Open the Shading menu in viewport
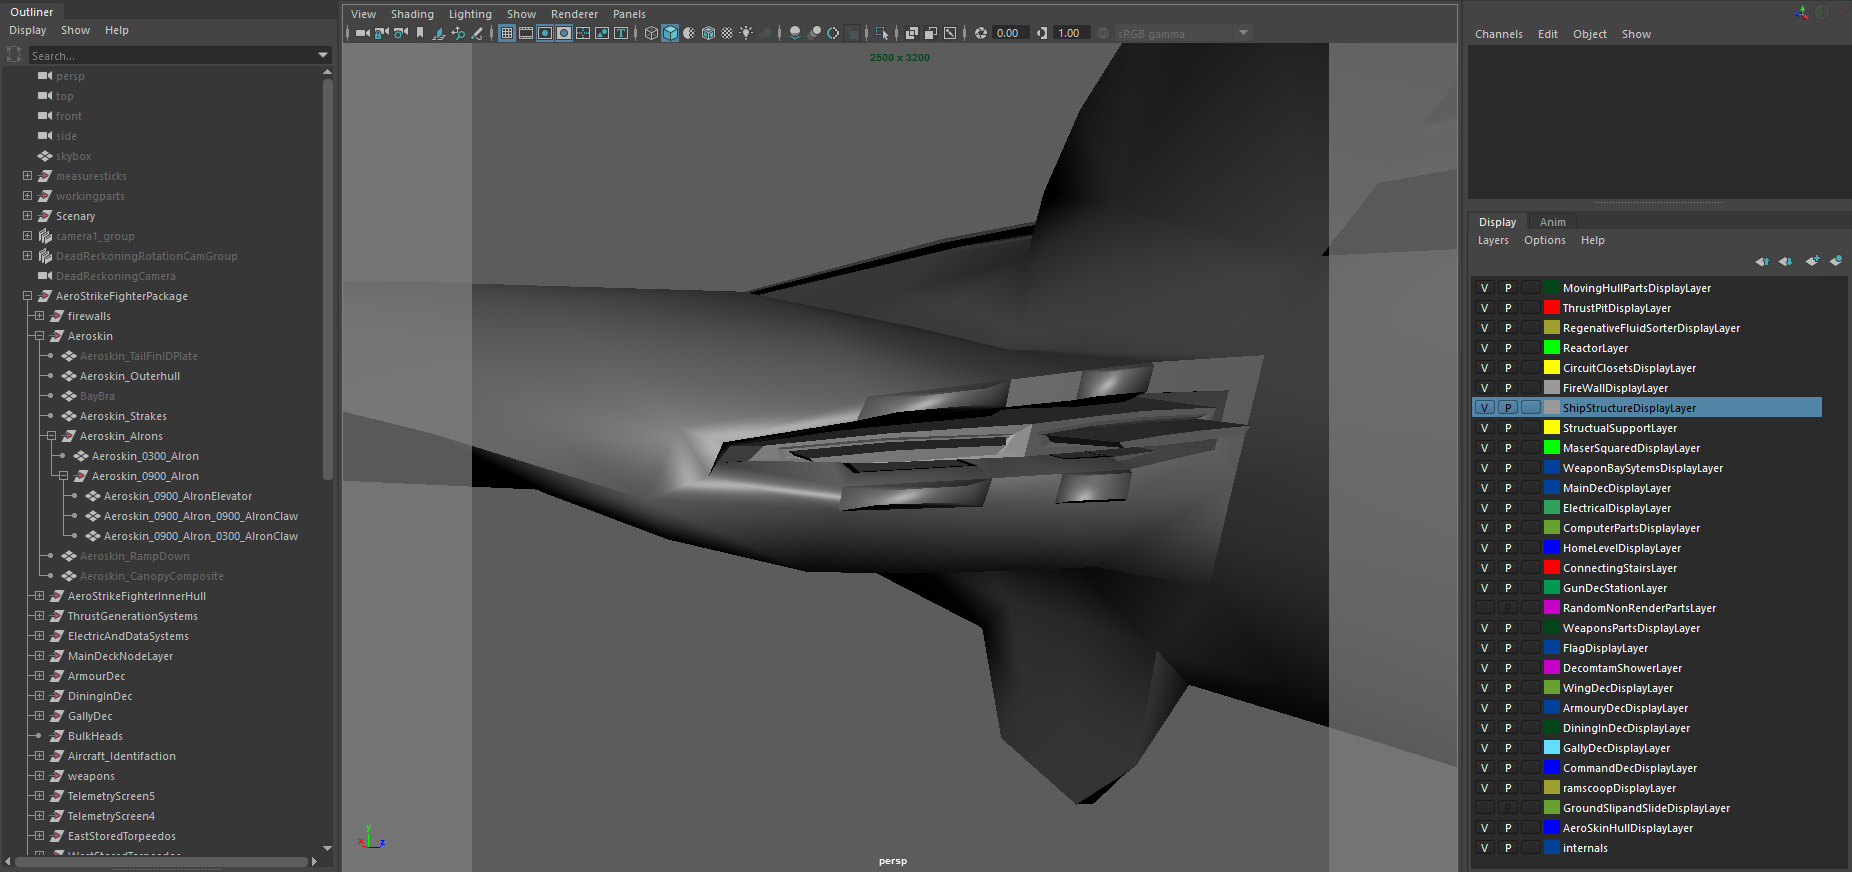 click(412, 14)
